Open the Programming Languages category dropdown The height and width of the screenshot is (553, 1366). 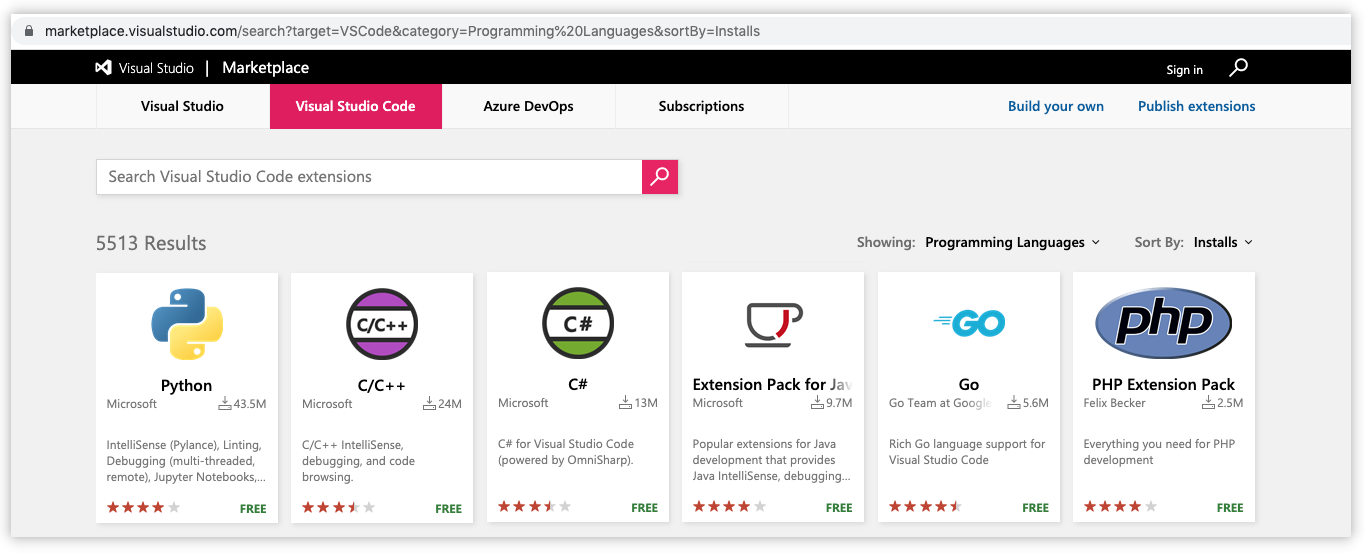tap(1012, 242)
